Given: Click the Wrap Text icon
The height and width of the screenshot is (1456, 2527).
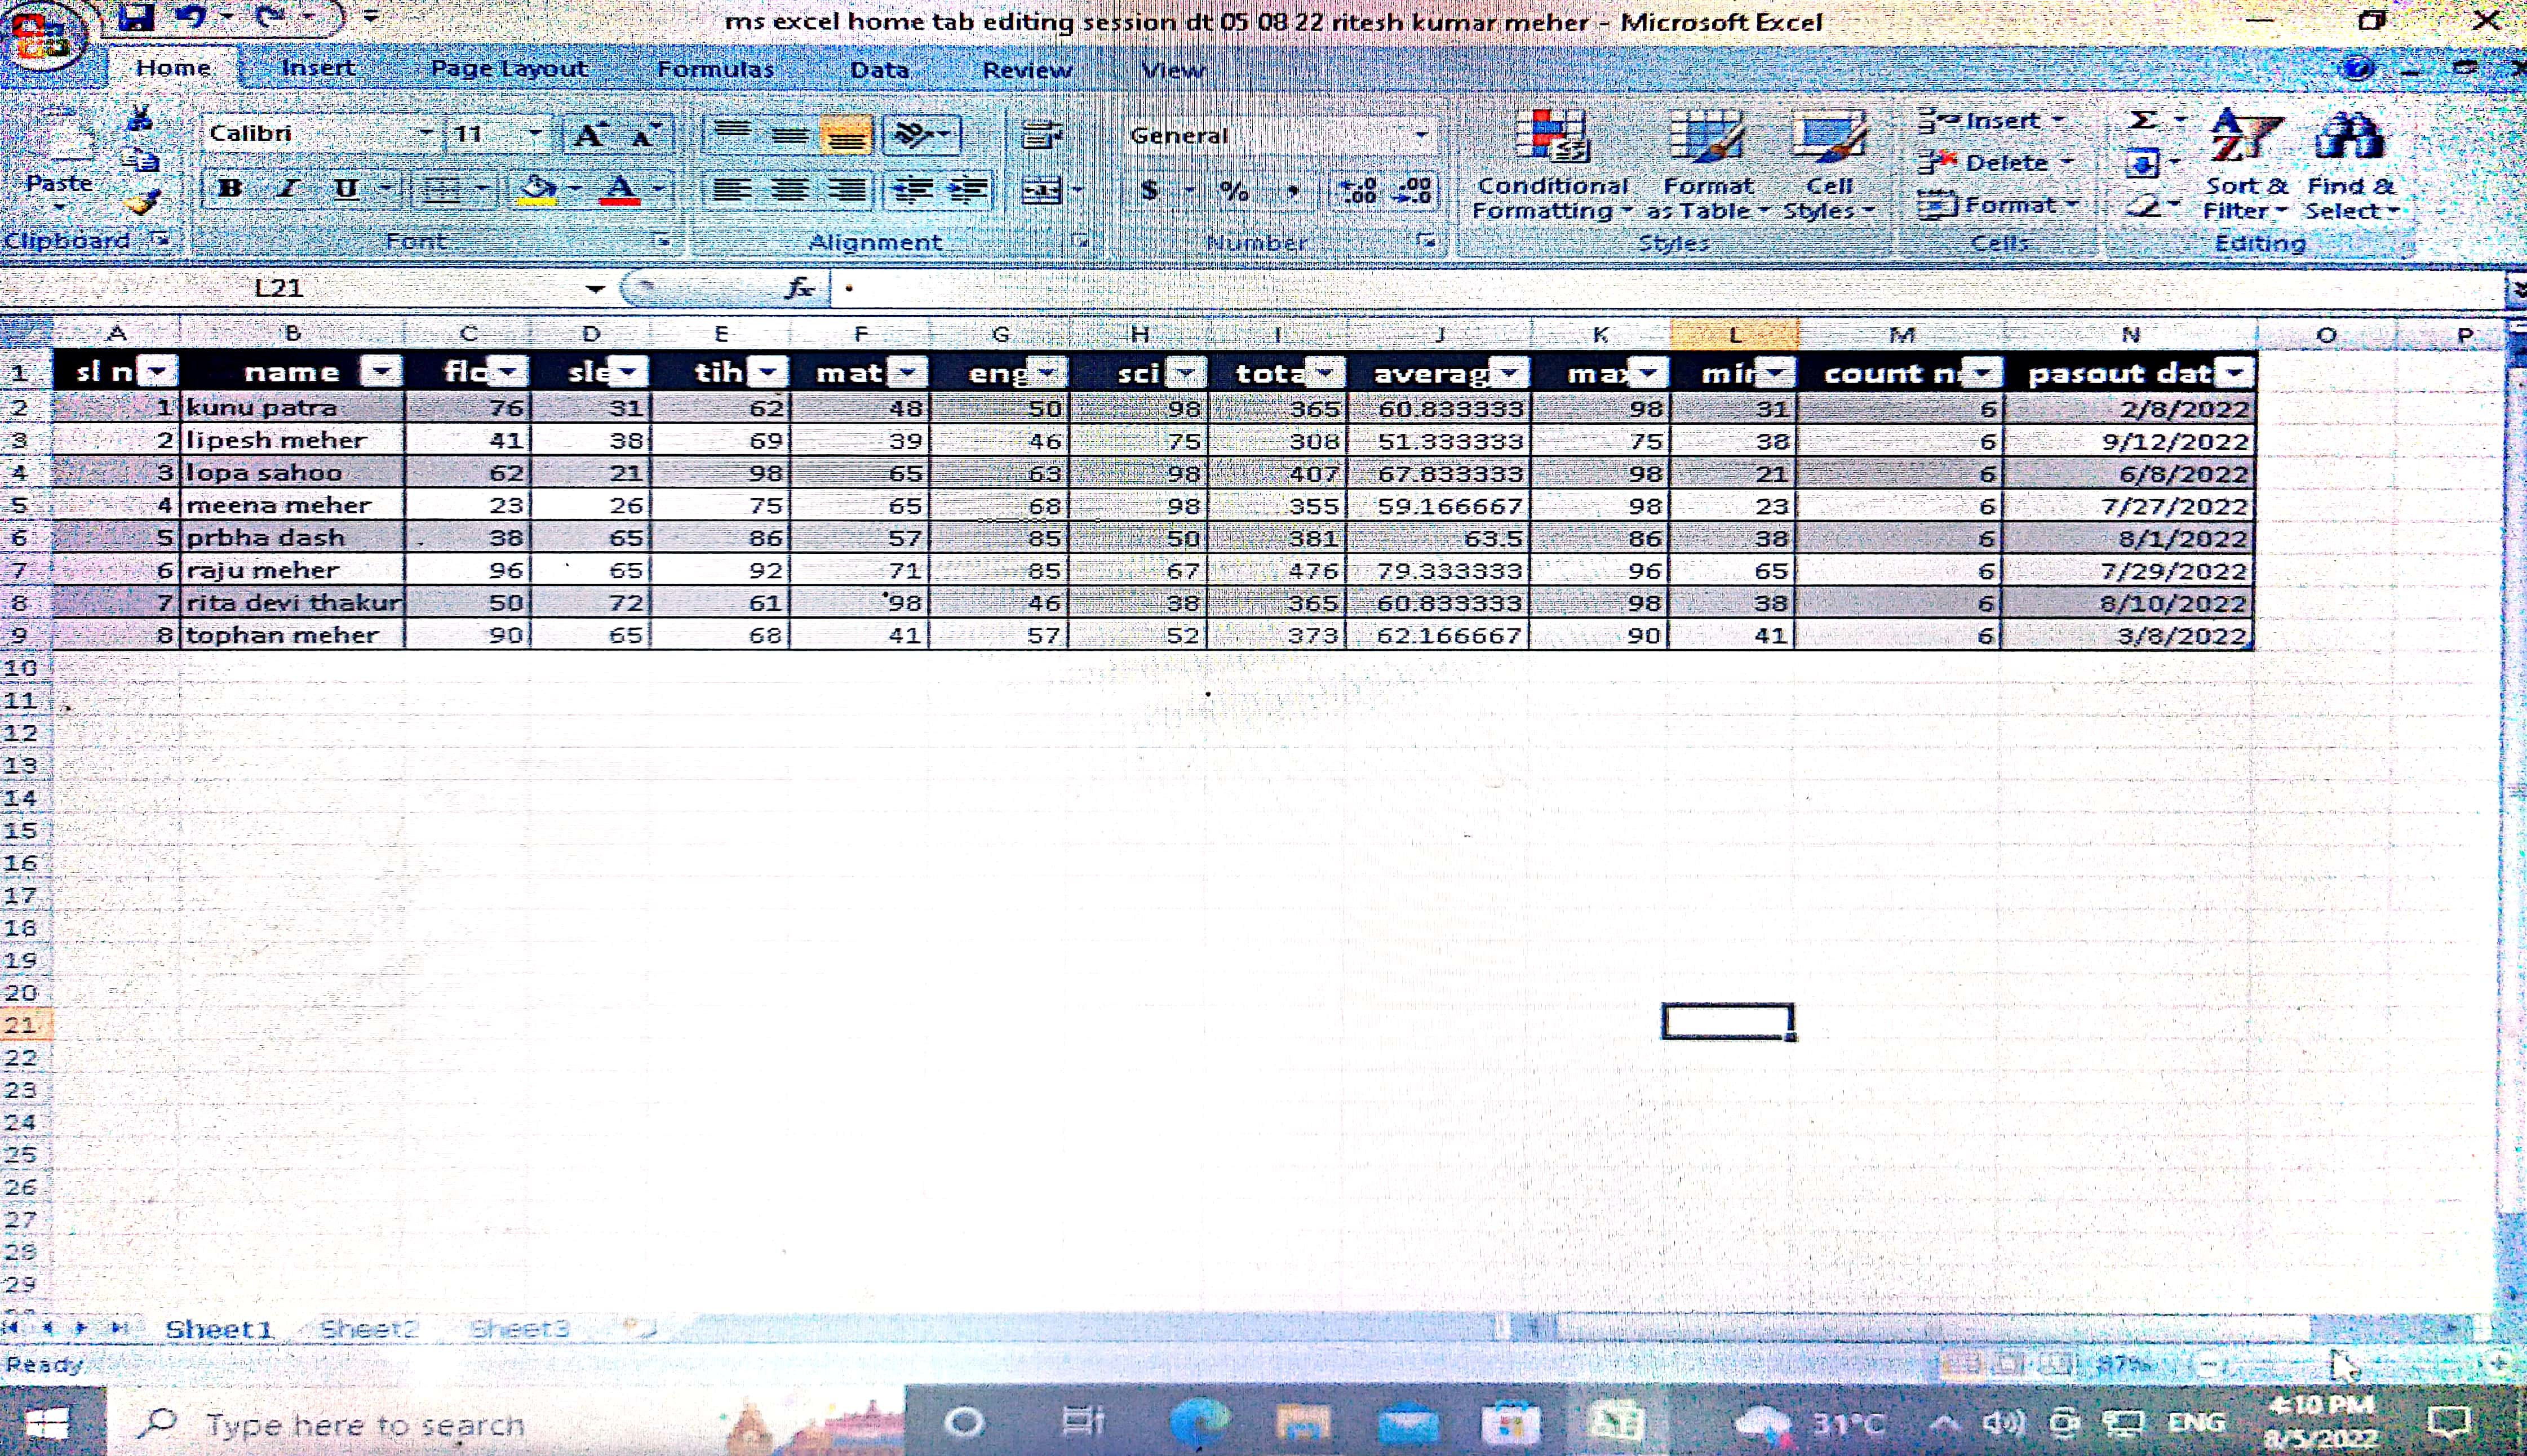Looking at the screenshot, I should (1042, 135).
